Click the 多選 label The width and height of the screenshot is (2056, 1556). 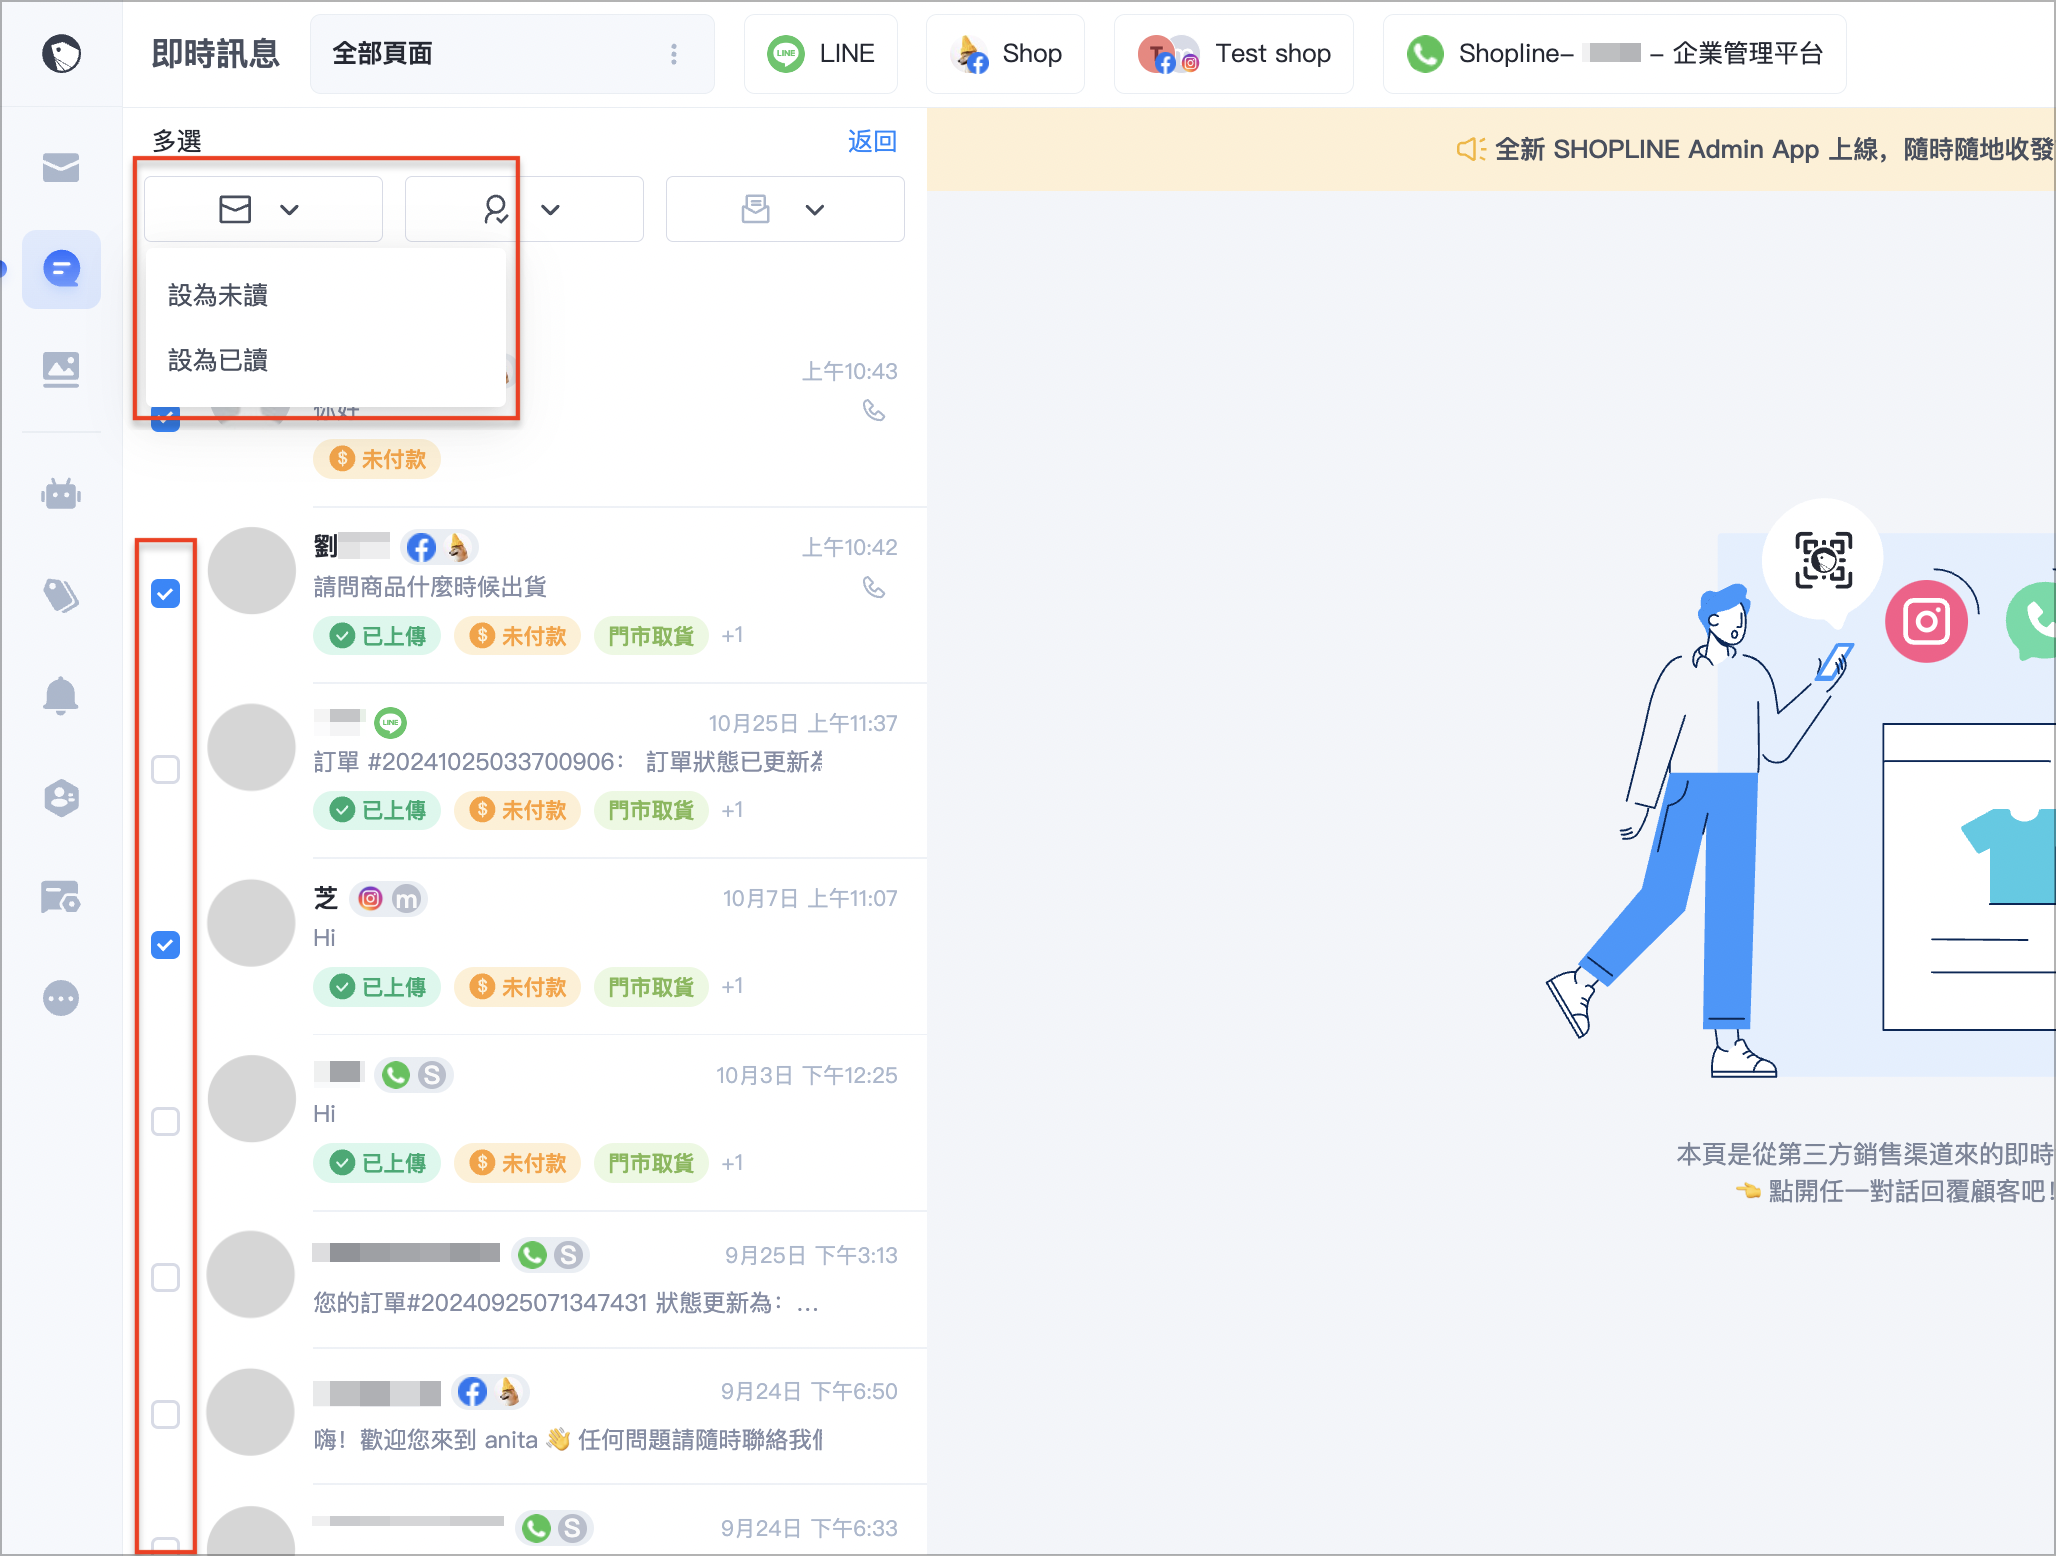click(177, 141)
